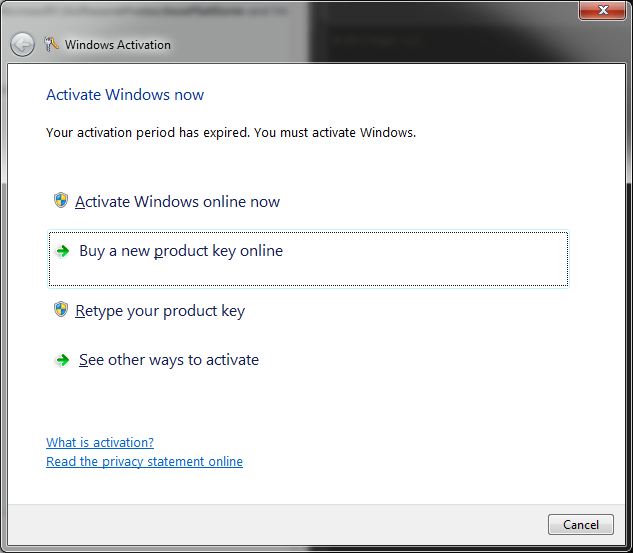This screenshot has height=553, width=633.
Task: Click green arrow beside See other ways to activate
Action: coord(63,360)
